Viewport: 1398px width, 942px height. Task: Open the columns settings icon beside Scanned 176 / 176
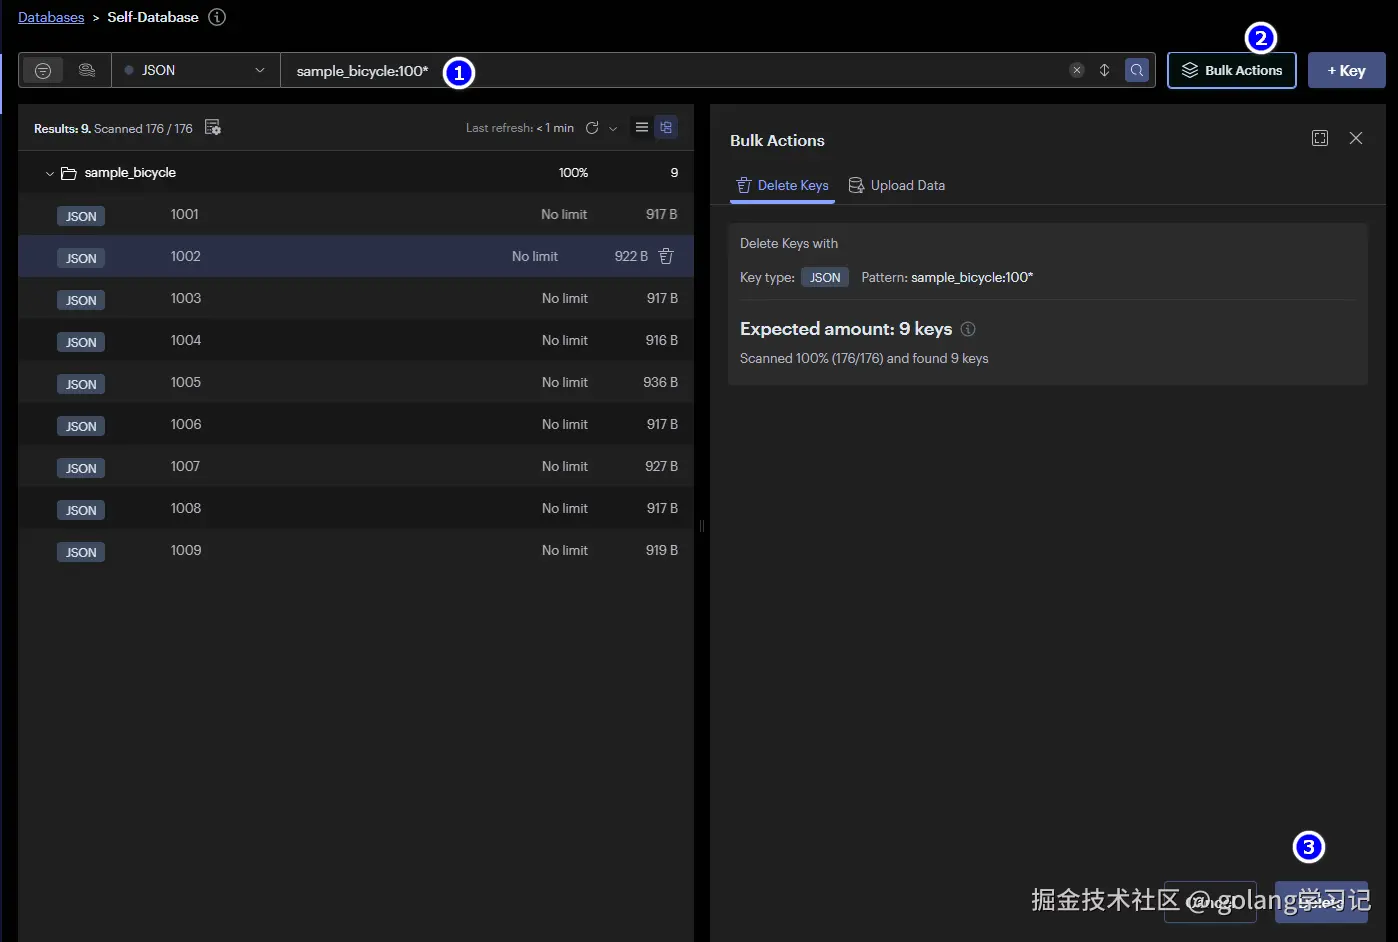pyautogui.click(x=212, y=127)
